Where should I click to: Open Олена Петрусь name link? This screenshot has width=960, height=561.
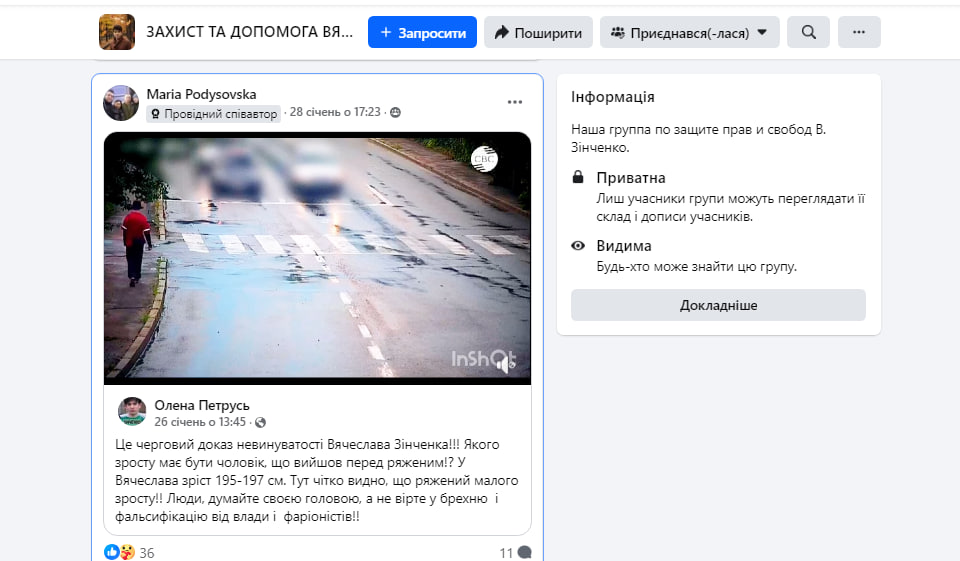point(202,405)
